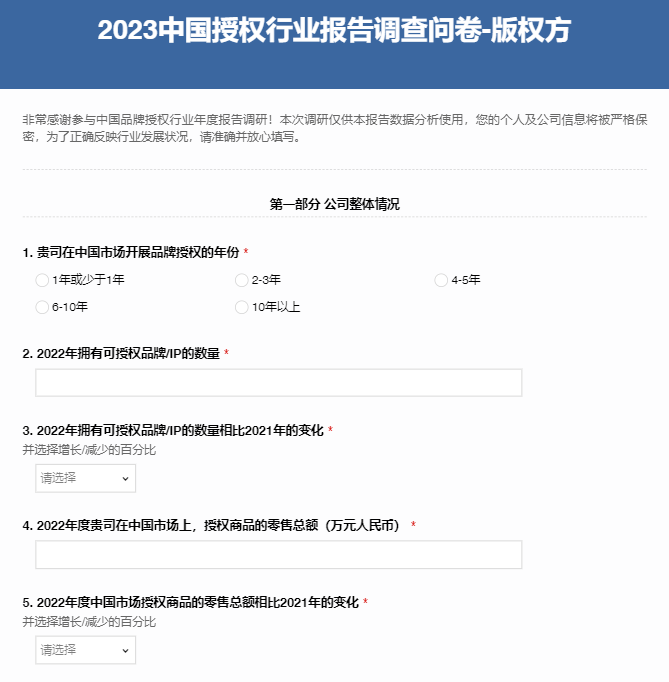Select the "1年或少于1年" radio option
The height and width of the screenshot is (682, 669).
point(42,280)
